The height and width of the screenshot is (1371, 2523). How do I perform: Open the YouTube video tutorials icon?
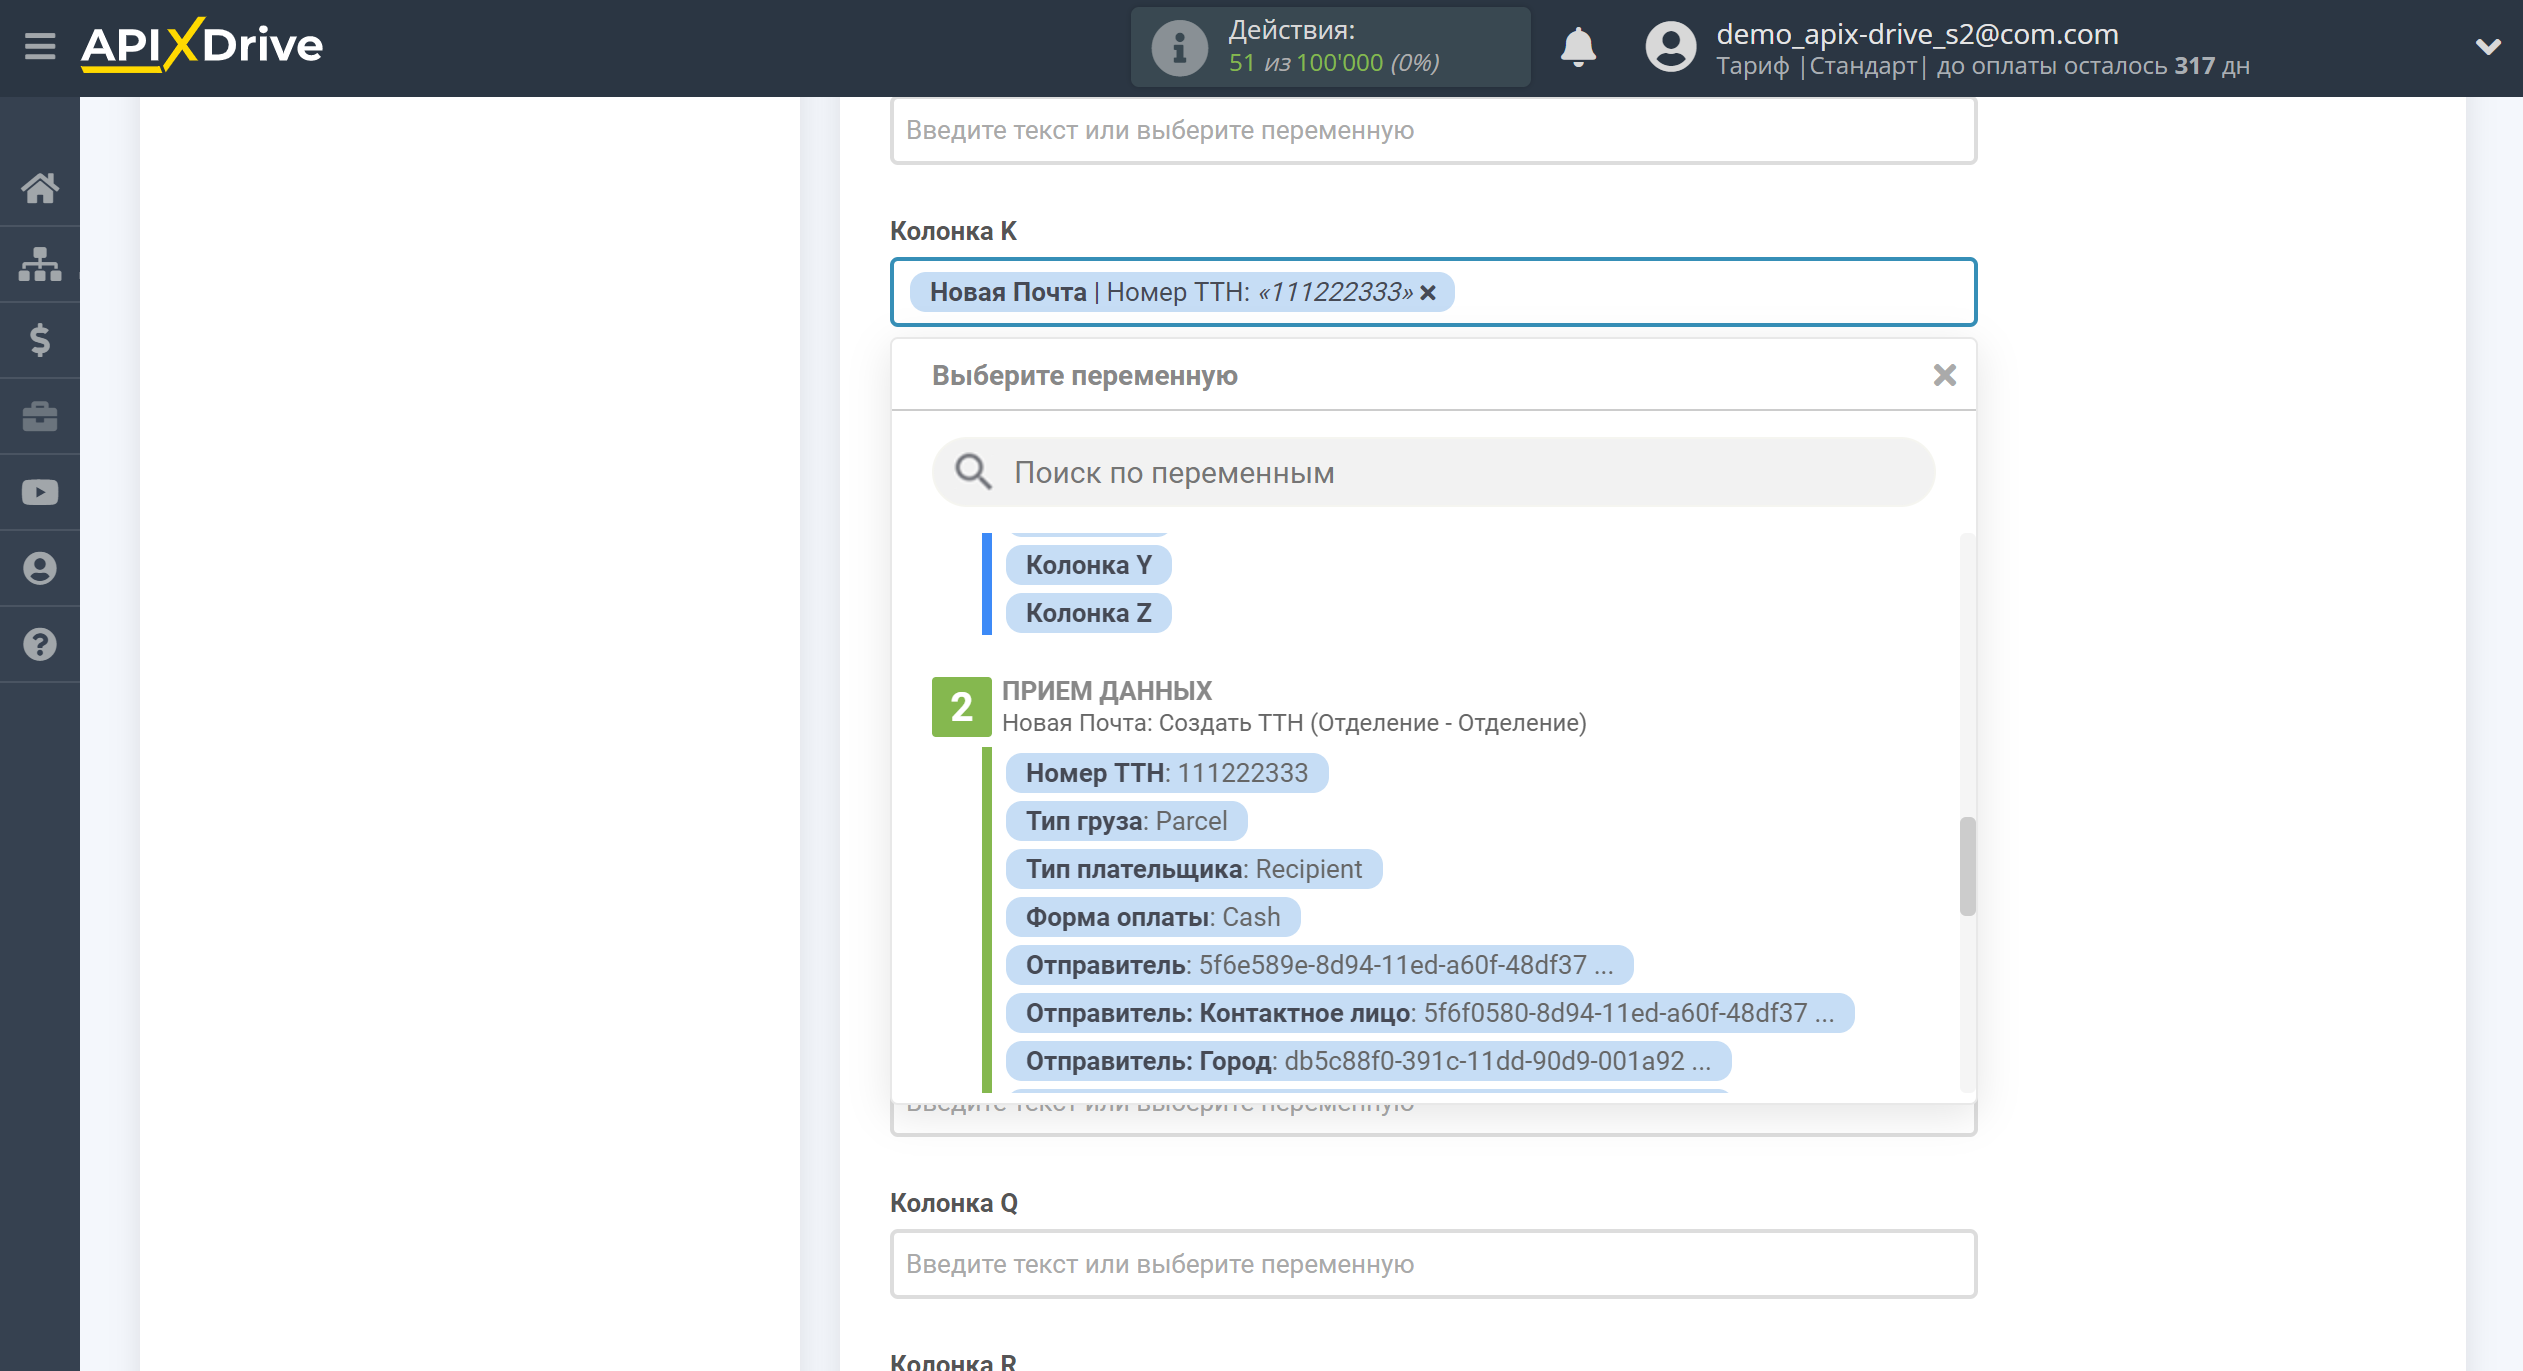(40, 492)
